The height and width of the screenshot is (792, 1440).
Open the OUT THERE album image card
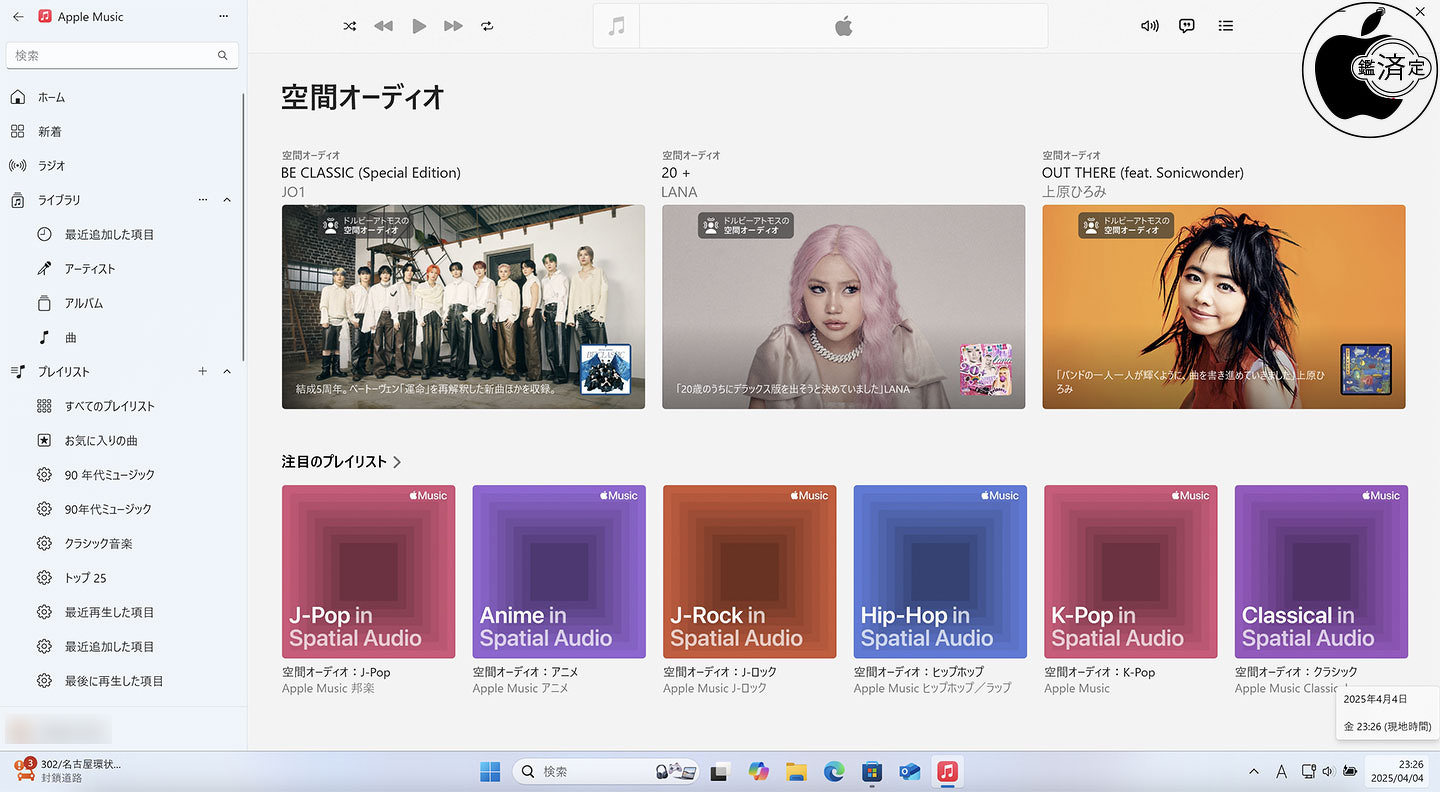(x=1224, y=307)
